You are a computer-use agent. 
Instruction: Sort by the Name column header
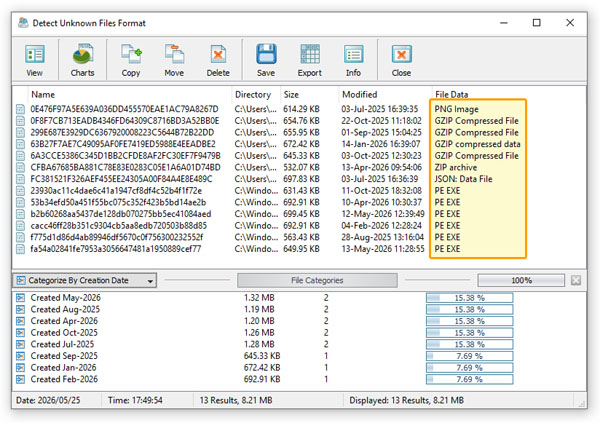pos(43,95)
